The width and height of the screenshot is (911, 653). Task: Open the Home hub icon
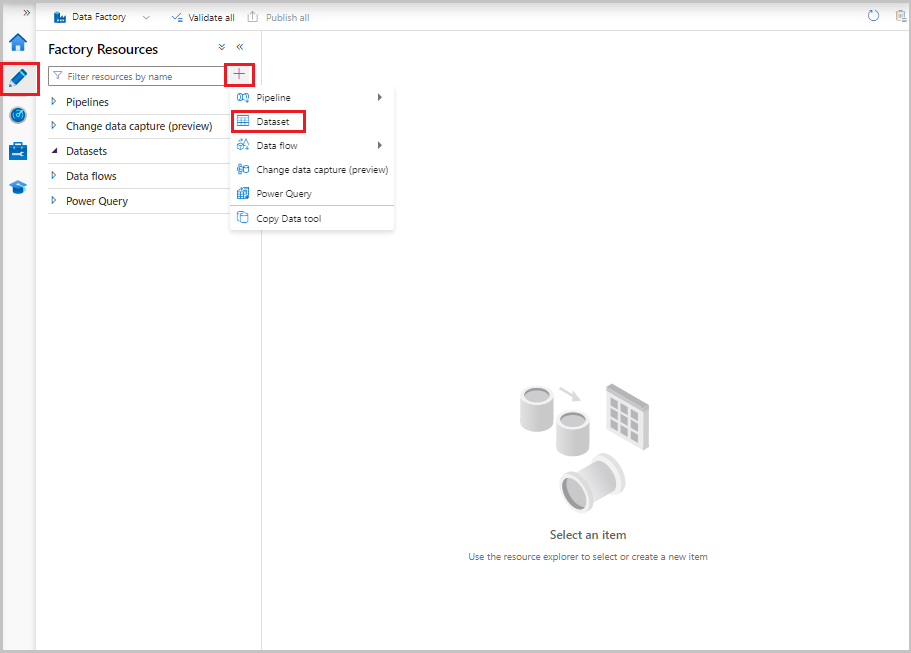click(x=18, y=42)
